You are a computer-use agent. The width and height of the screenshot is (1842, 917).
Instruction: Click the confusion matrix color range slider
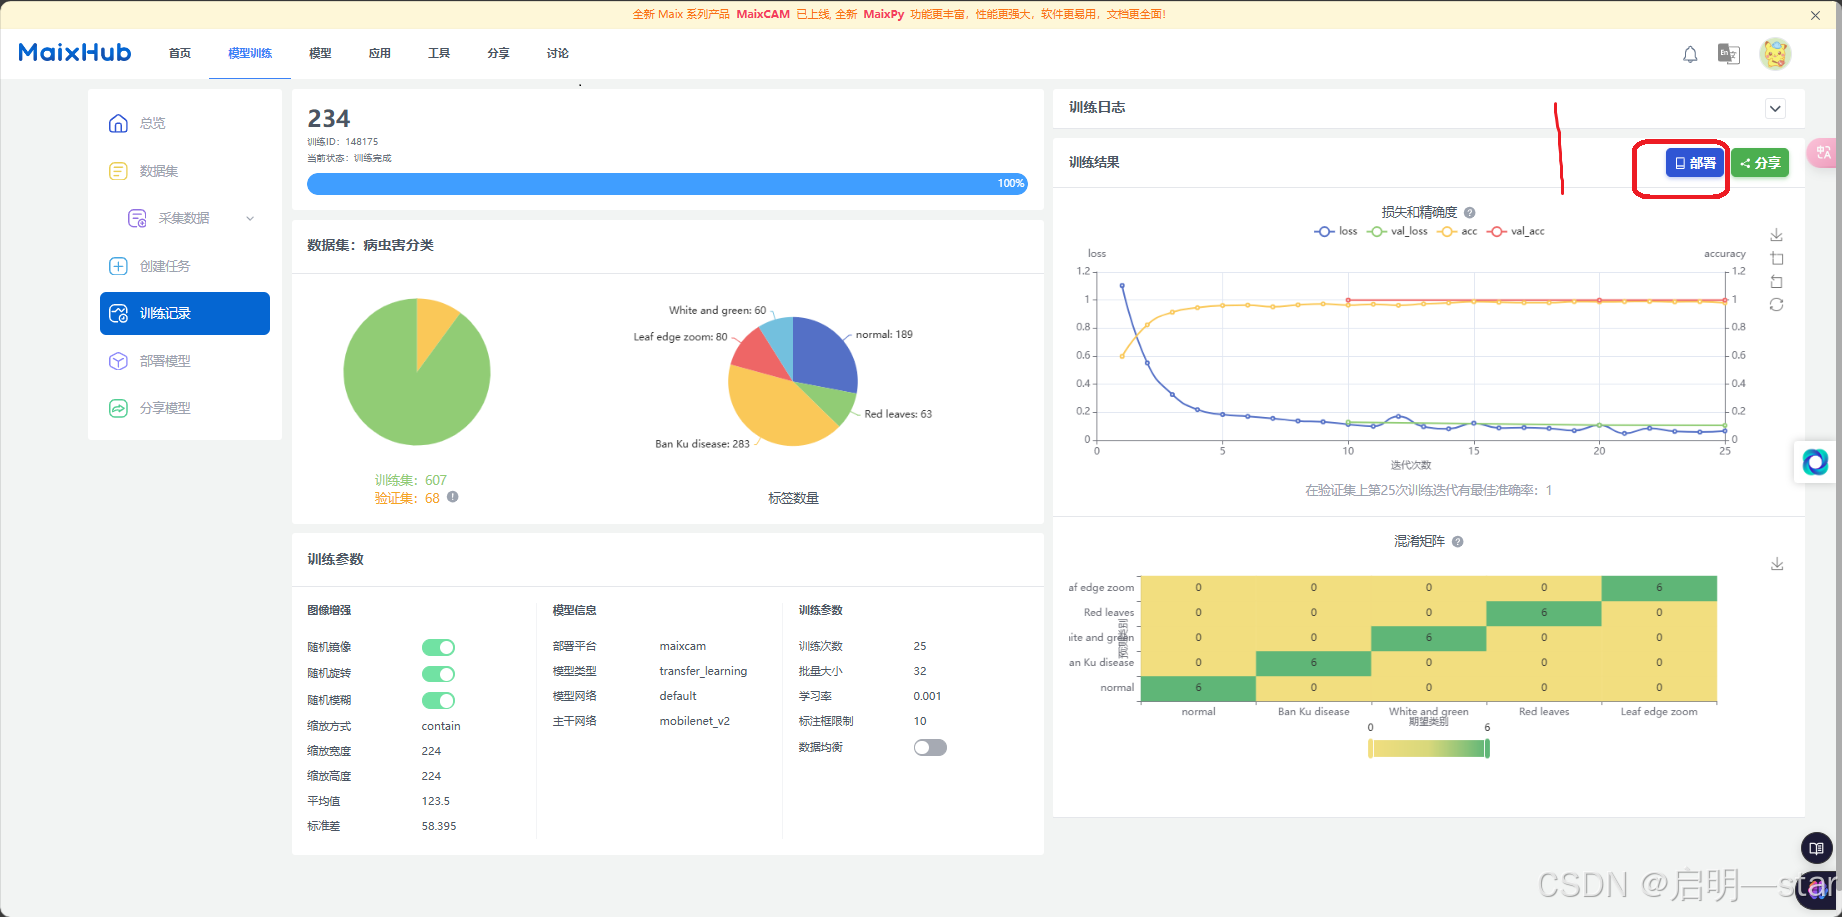[x=1429, y=748]
